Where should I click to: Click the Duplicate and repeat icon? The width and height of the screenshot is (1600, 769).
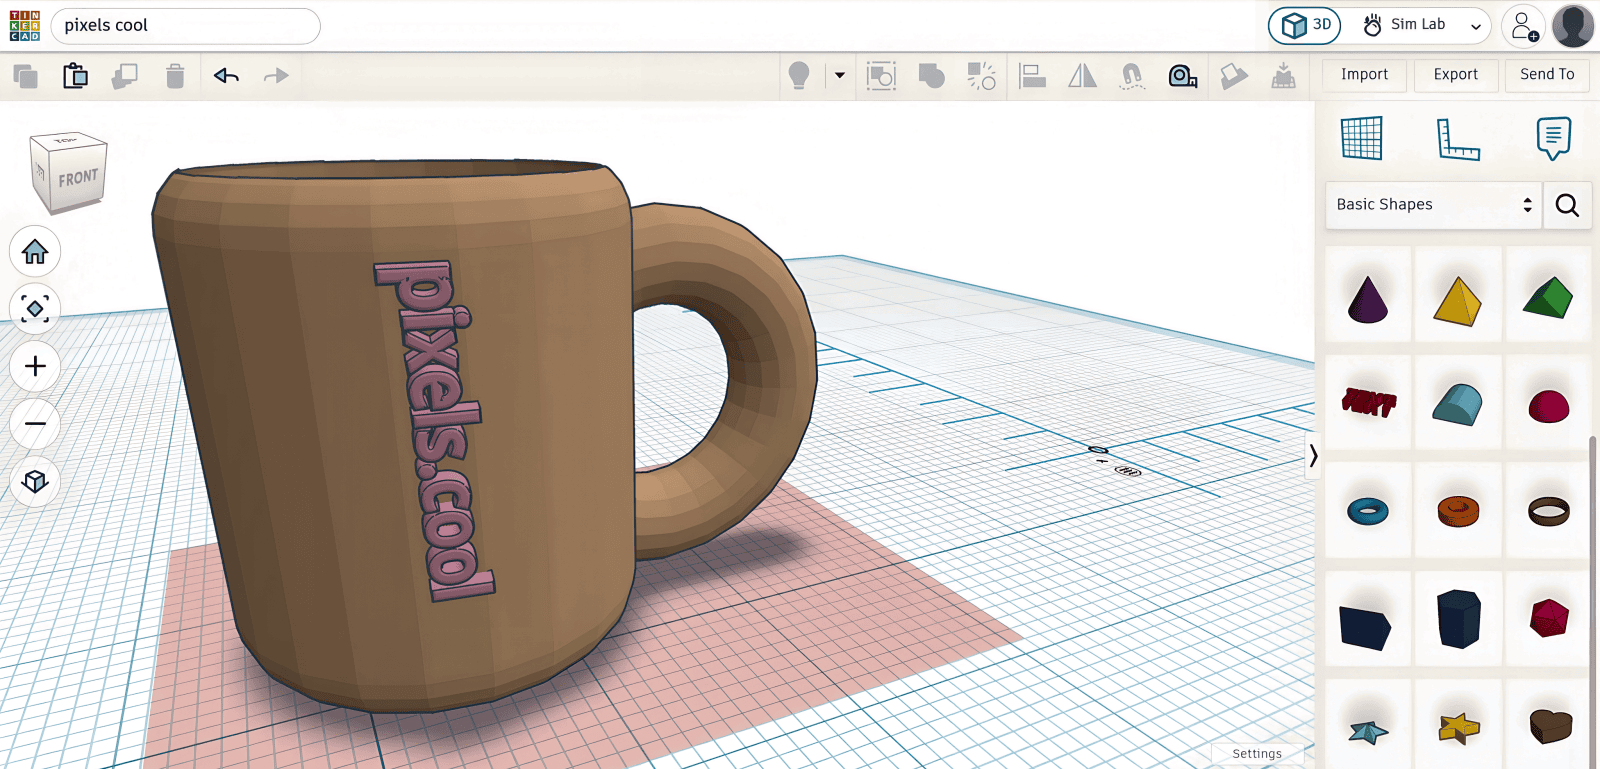point(125,76)
